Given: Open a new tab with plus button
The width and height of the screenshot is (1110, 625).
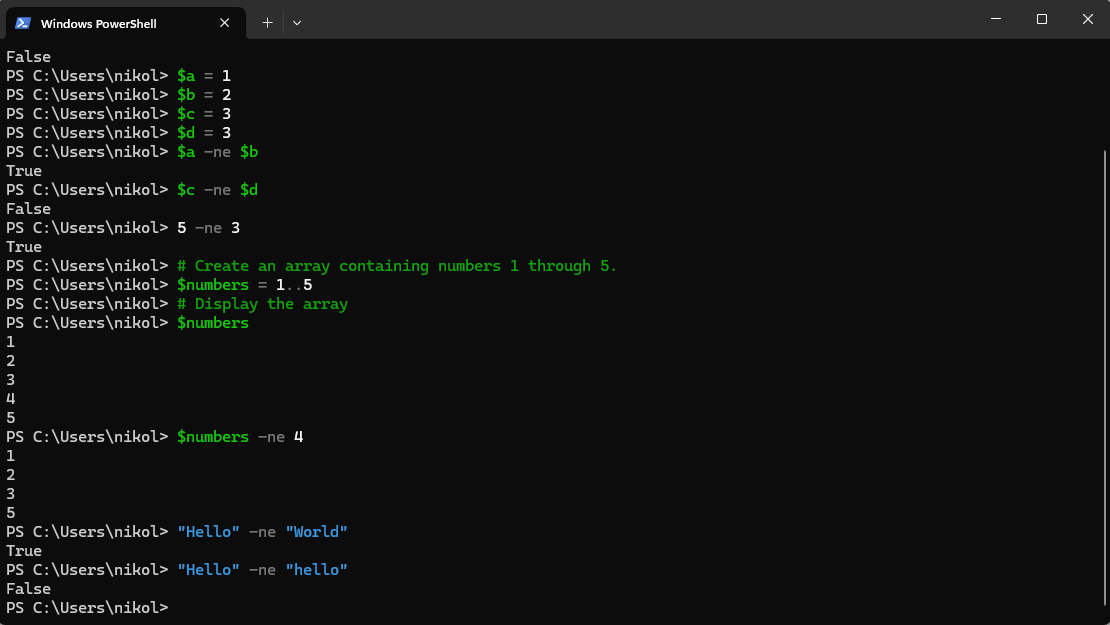Looking at the screenshot, I should point(267,23).
